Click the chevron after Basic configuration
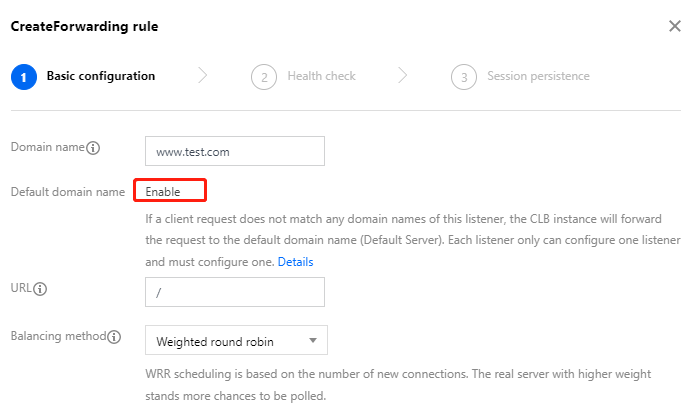Image resolution: width=687 pixels, height=405 pixels. tap(203, 75)
